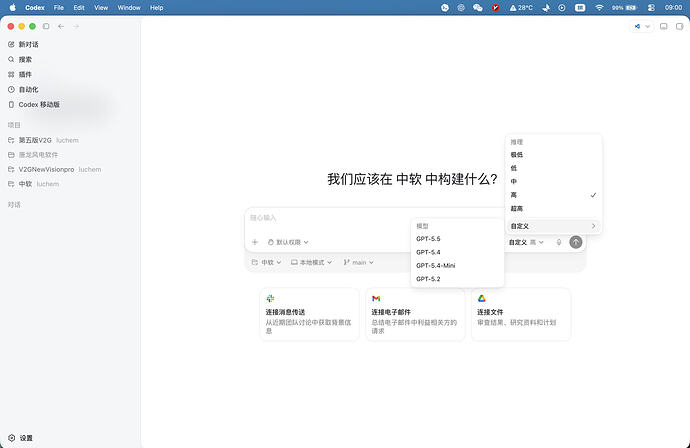Screen dimensions: 690x448
Task: Choose GPT-5.4-Mini from the model list
Action: (x=457, y=265)
